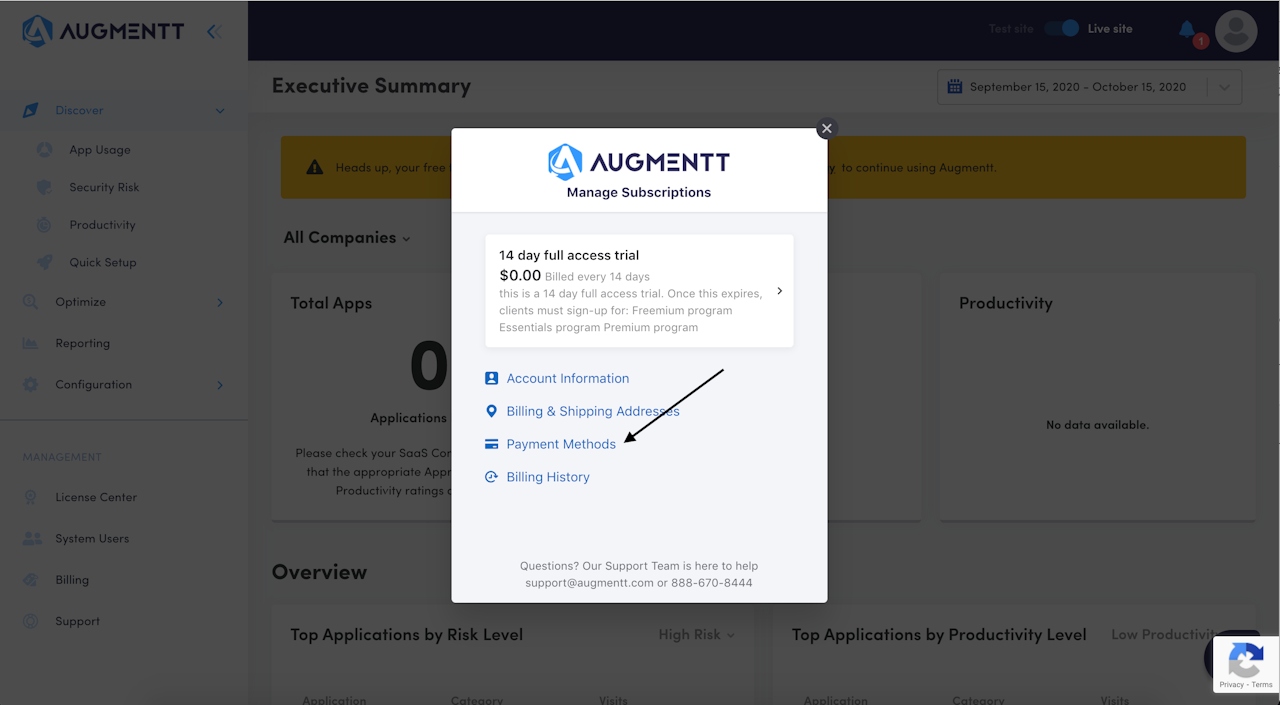Viewport: 1280px width, 705px height.
Task: Click the Configuration gear icon
Action: (31, 384)
